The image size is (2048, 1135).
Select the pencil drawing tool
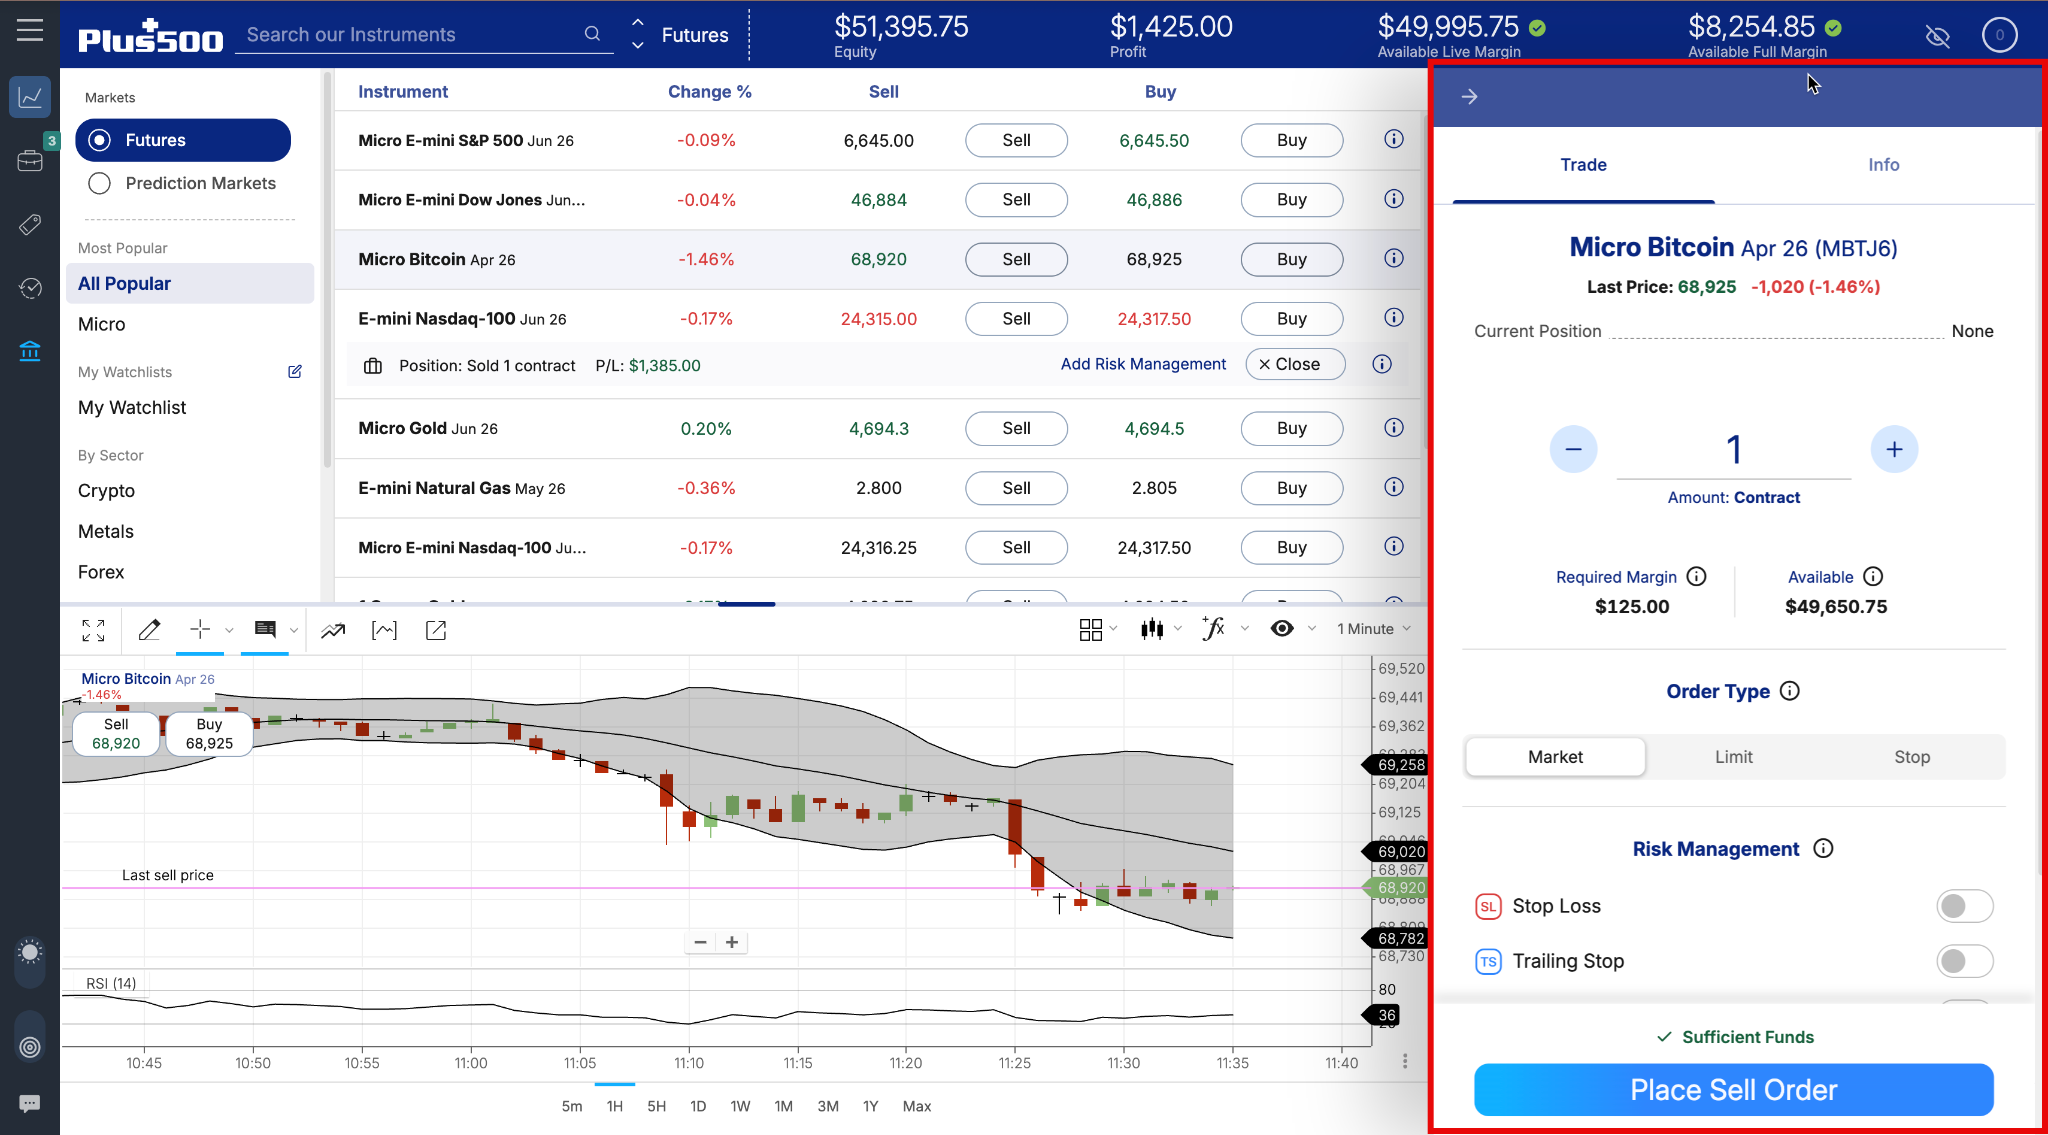[x=149, y=630]
